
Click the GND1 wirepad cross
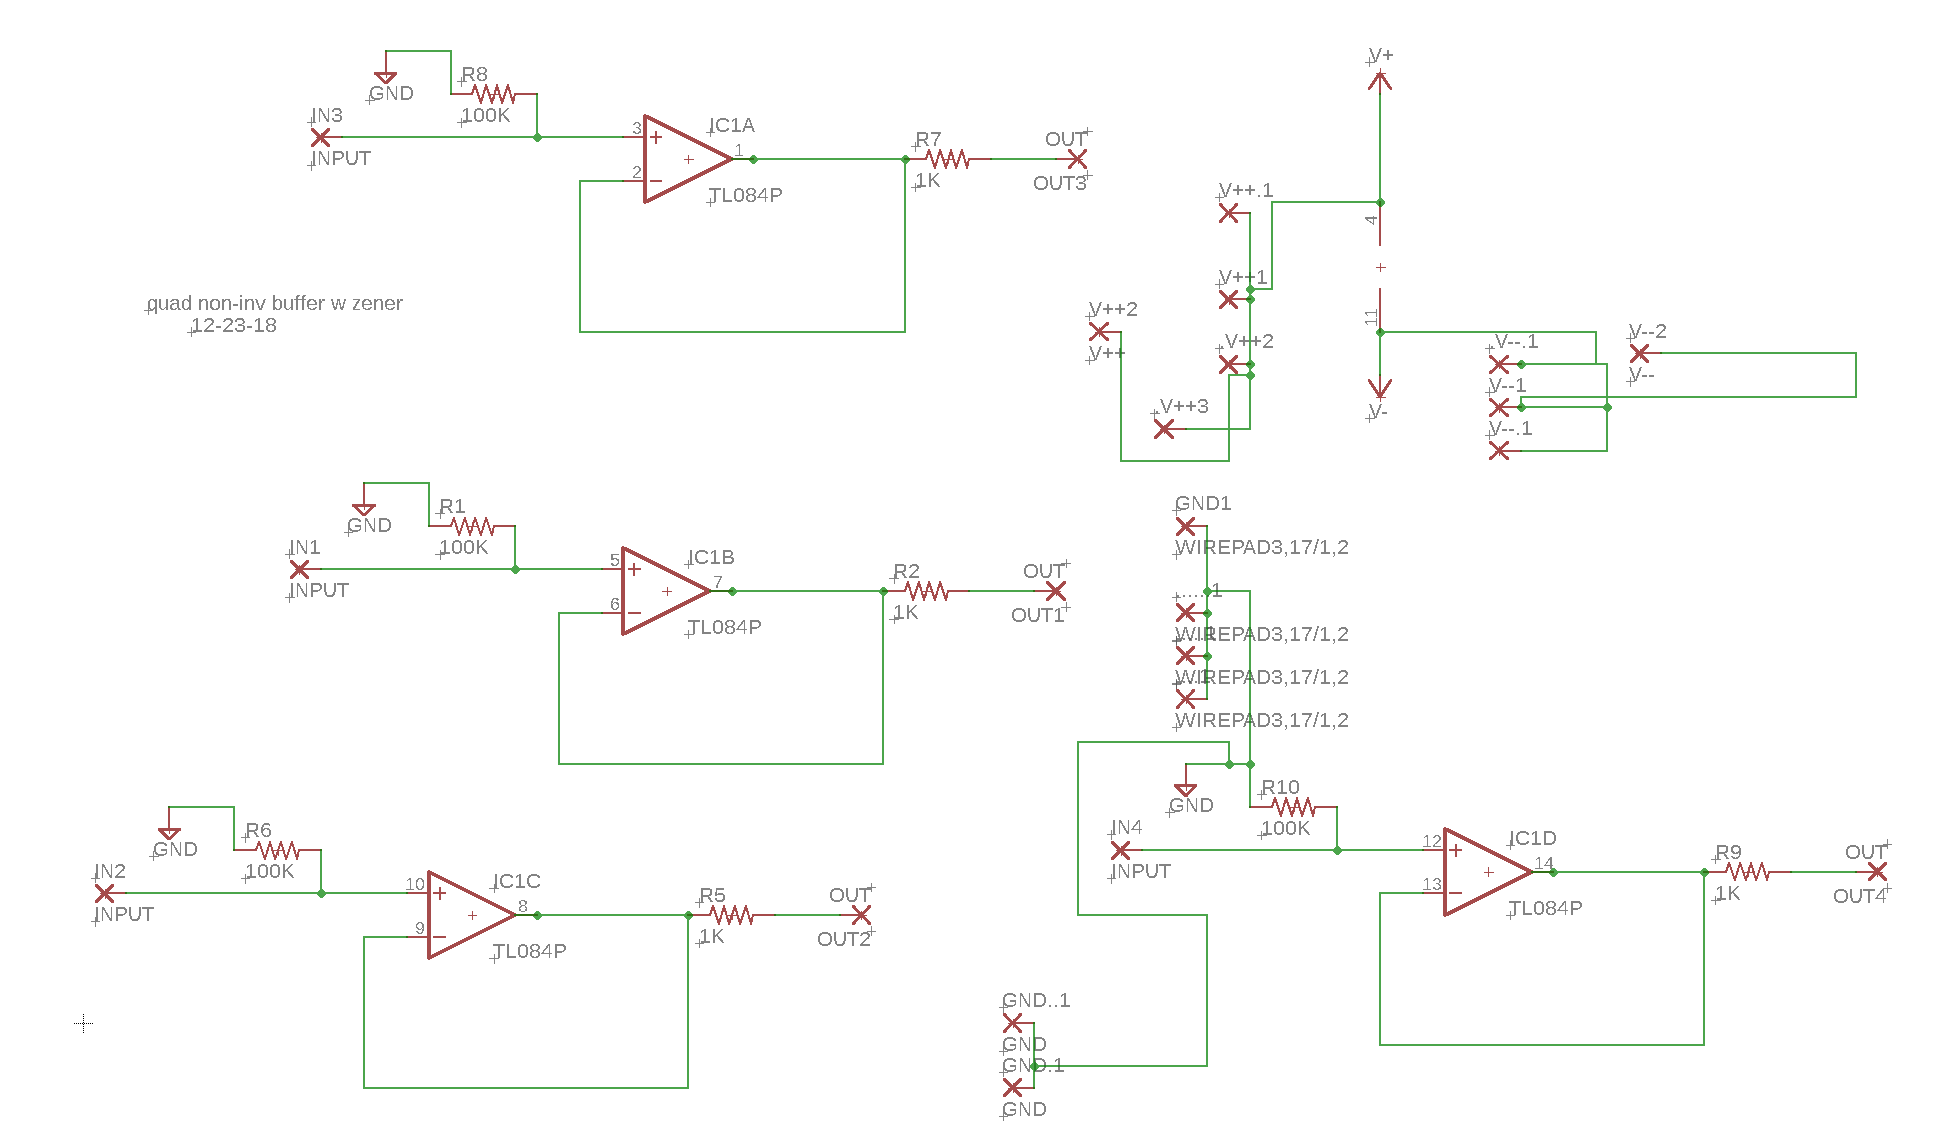1186,526
